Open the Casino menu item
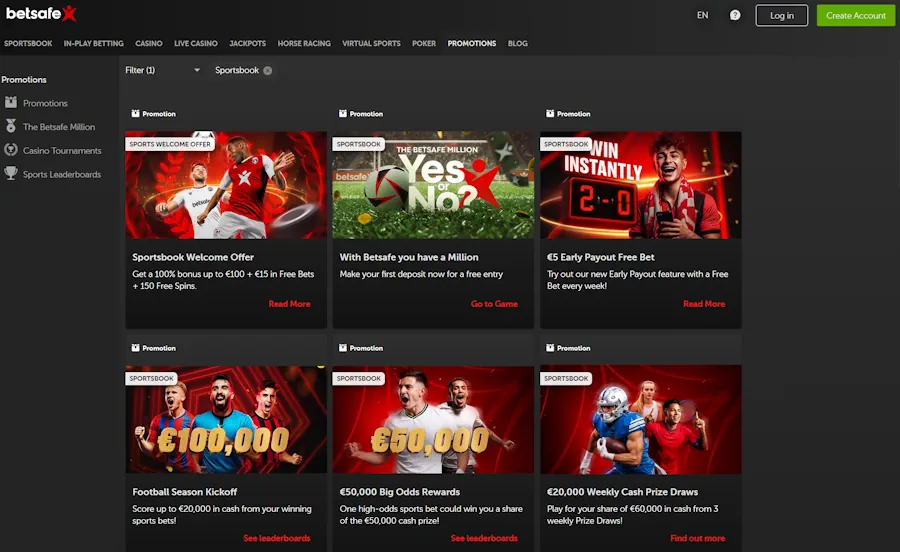This screenshot has height=552, width=900. click(x=149, y=44)
